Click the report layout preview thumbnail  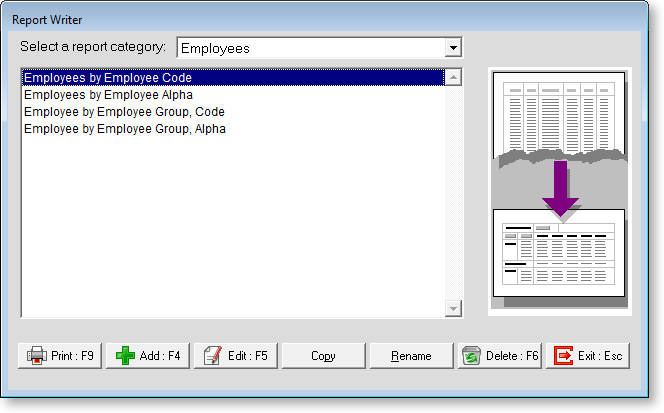pyautogui.click(x=560, y=190)
